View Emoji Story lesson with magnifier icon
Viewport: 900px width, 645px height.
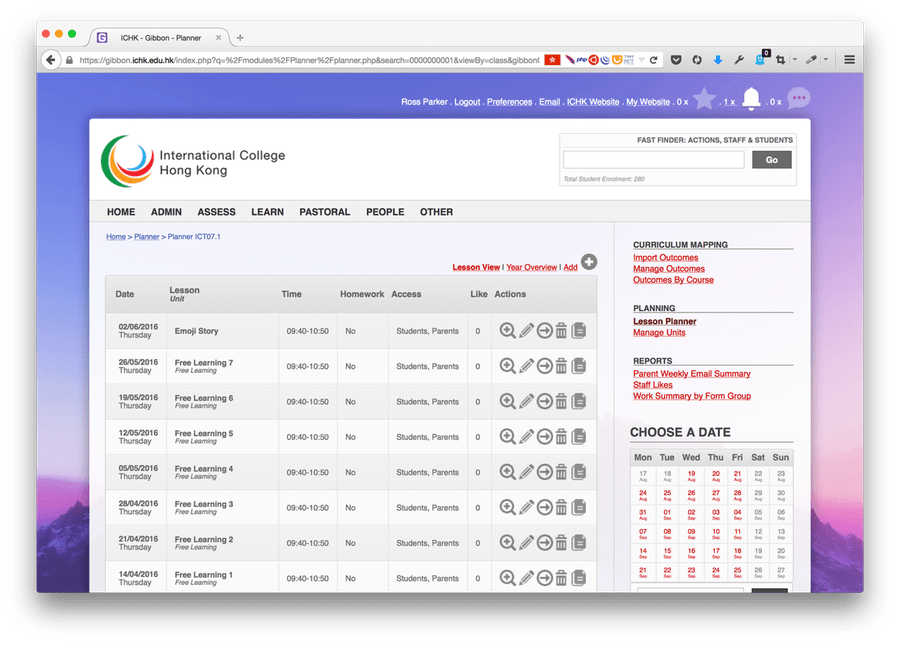pyautogui.click(x=506, y=330)
